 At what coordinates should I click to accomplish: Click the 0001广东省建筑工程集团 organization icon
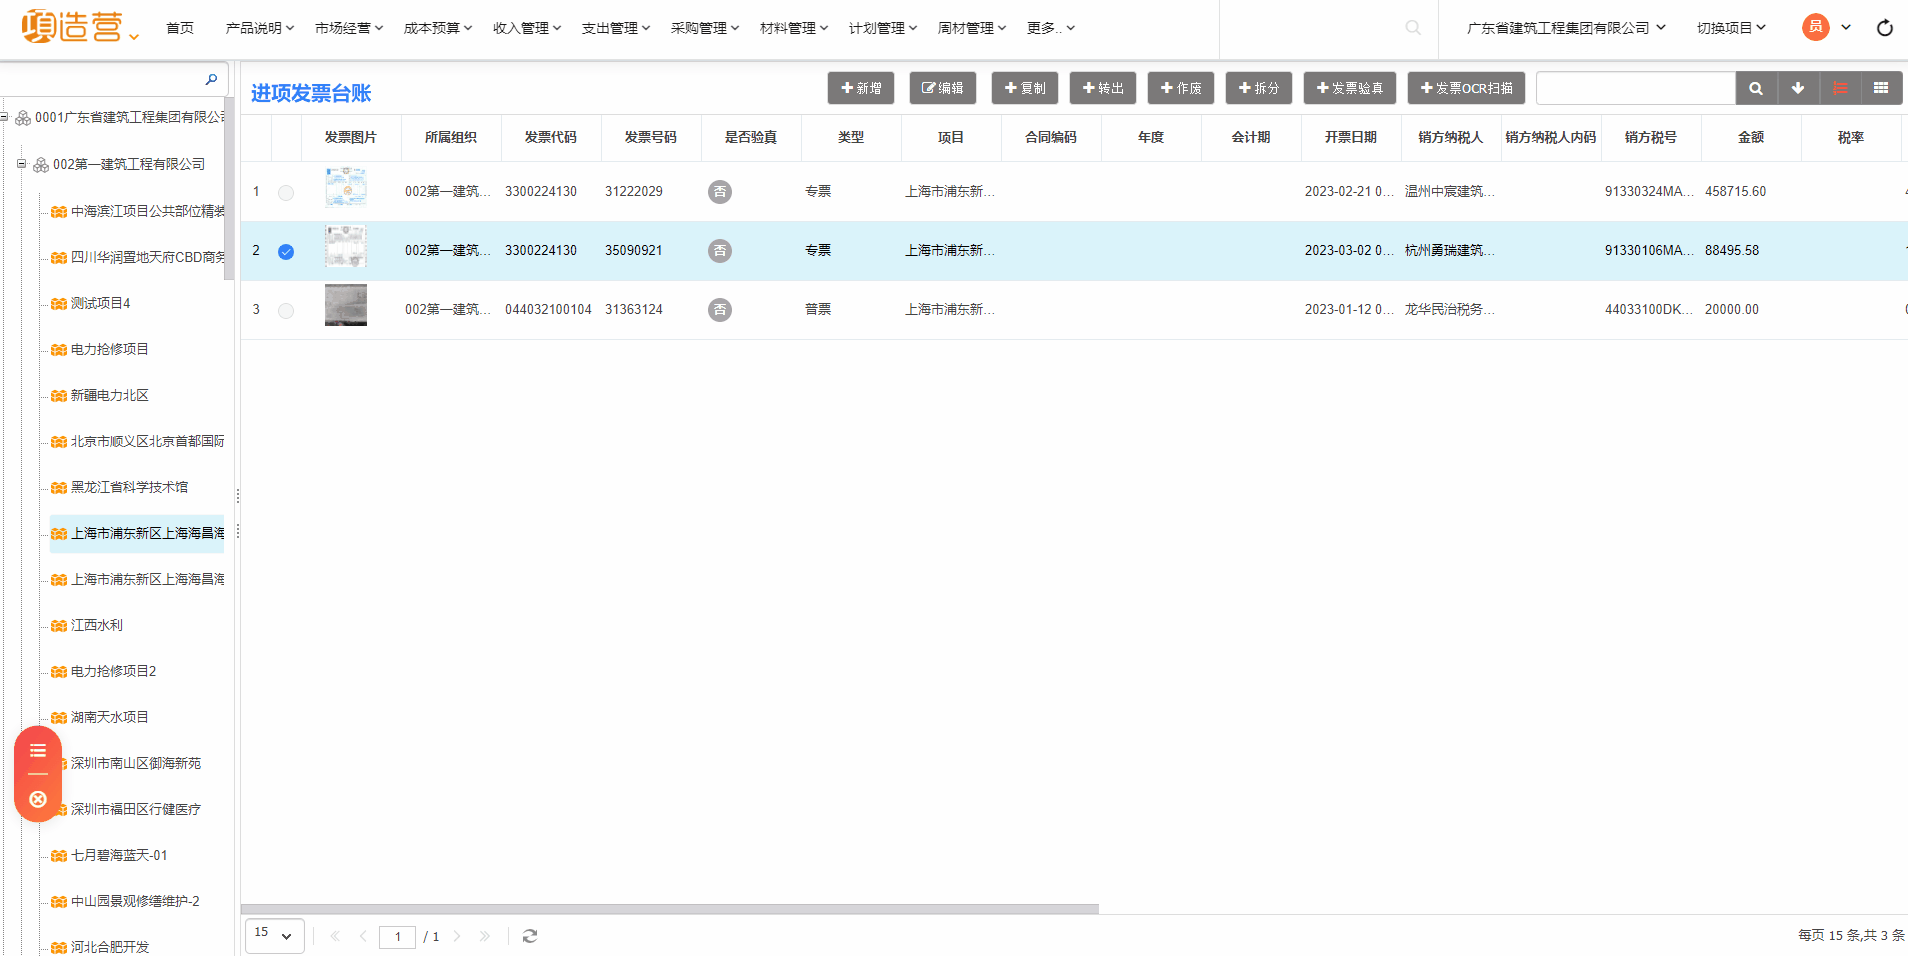(23, 118)
